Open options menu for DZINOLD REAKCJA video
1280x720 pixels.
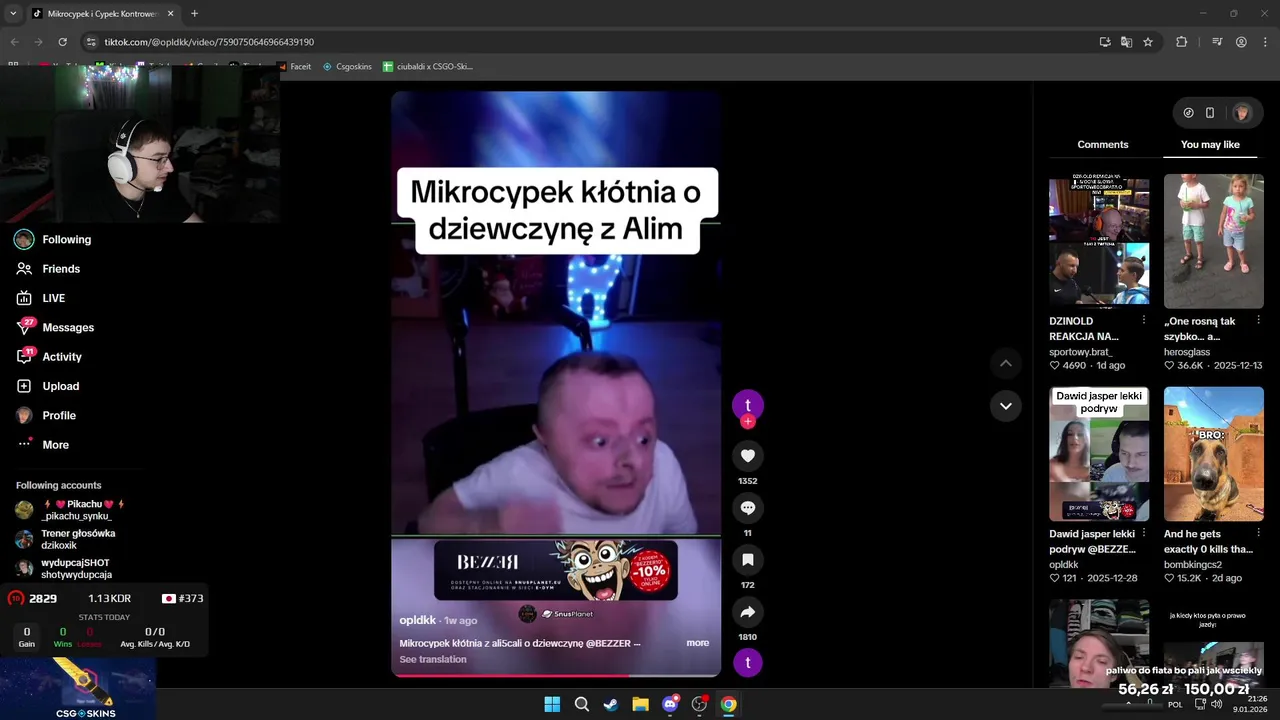(x=1144, y=320)
